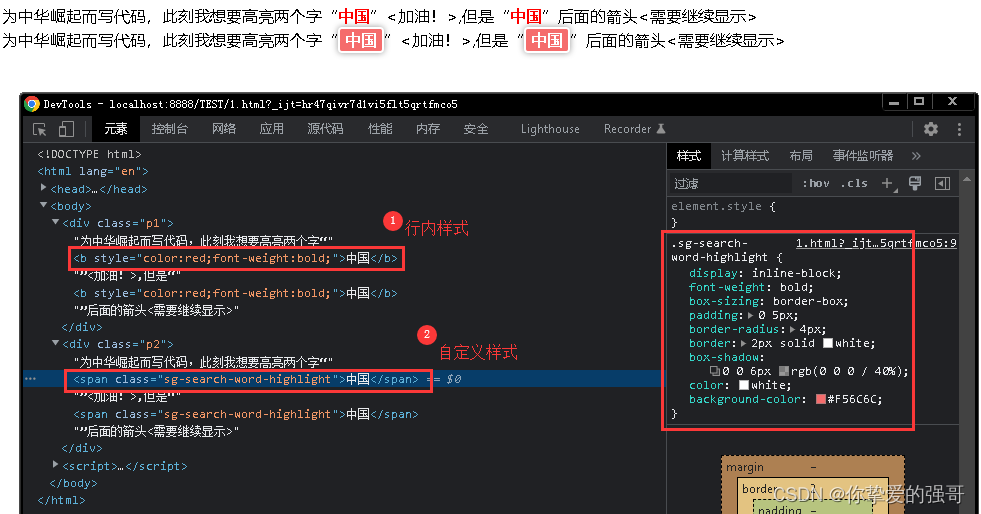Select the first inline-styled b element row

pyautogui.click(x=235, y=258)
